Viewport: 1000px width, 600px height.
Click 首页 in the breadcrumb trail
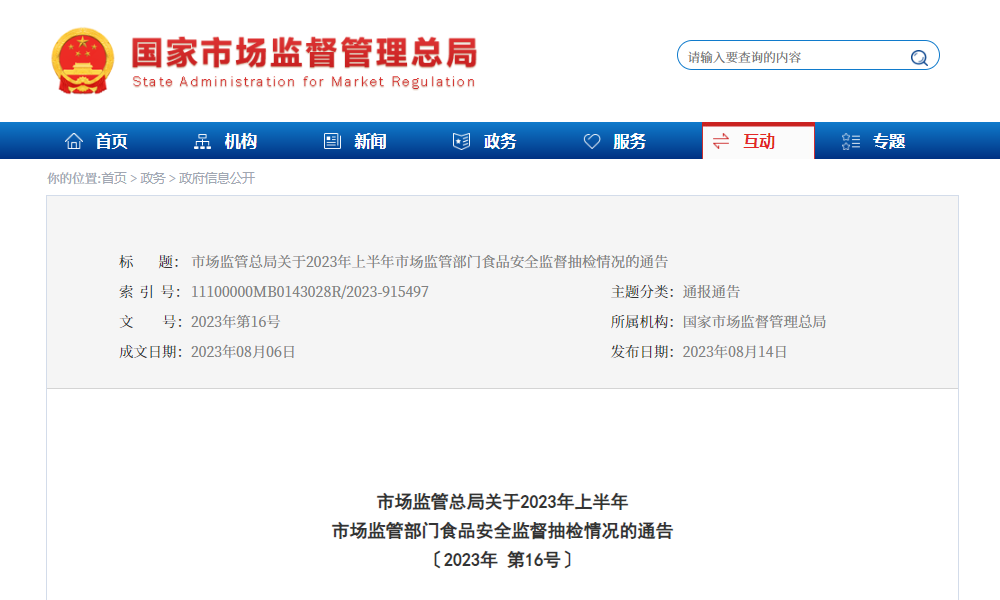(x=112, y=177)
